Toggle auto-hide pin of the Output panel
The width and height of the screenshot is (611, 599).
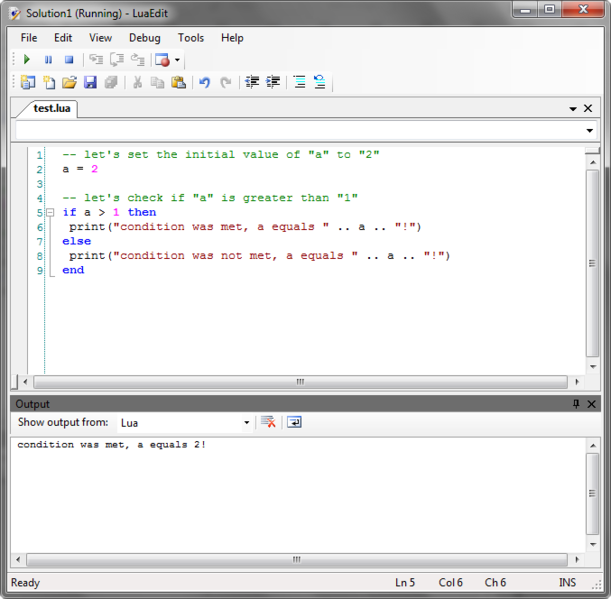pos(576,404)
